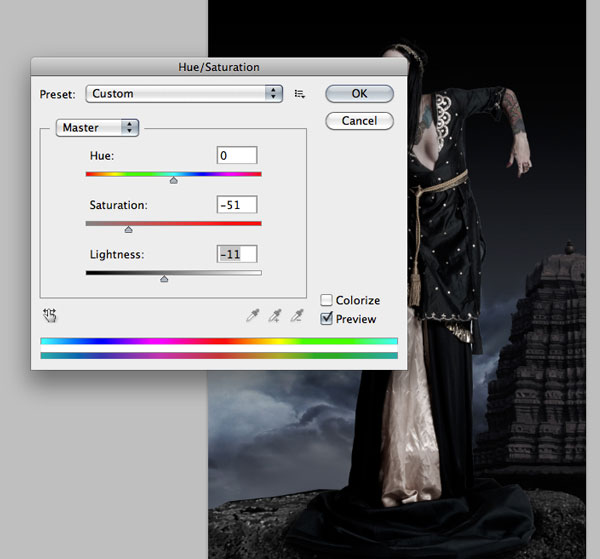Click the Hue/Saturation dialog title bar
600x559 pixels.
(x=217, y=66)
